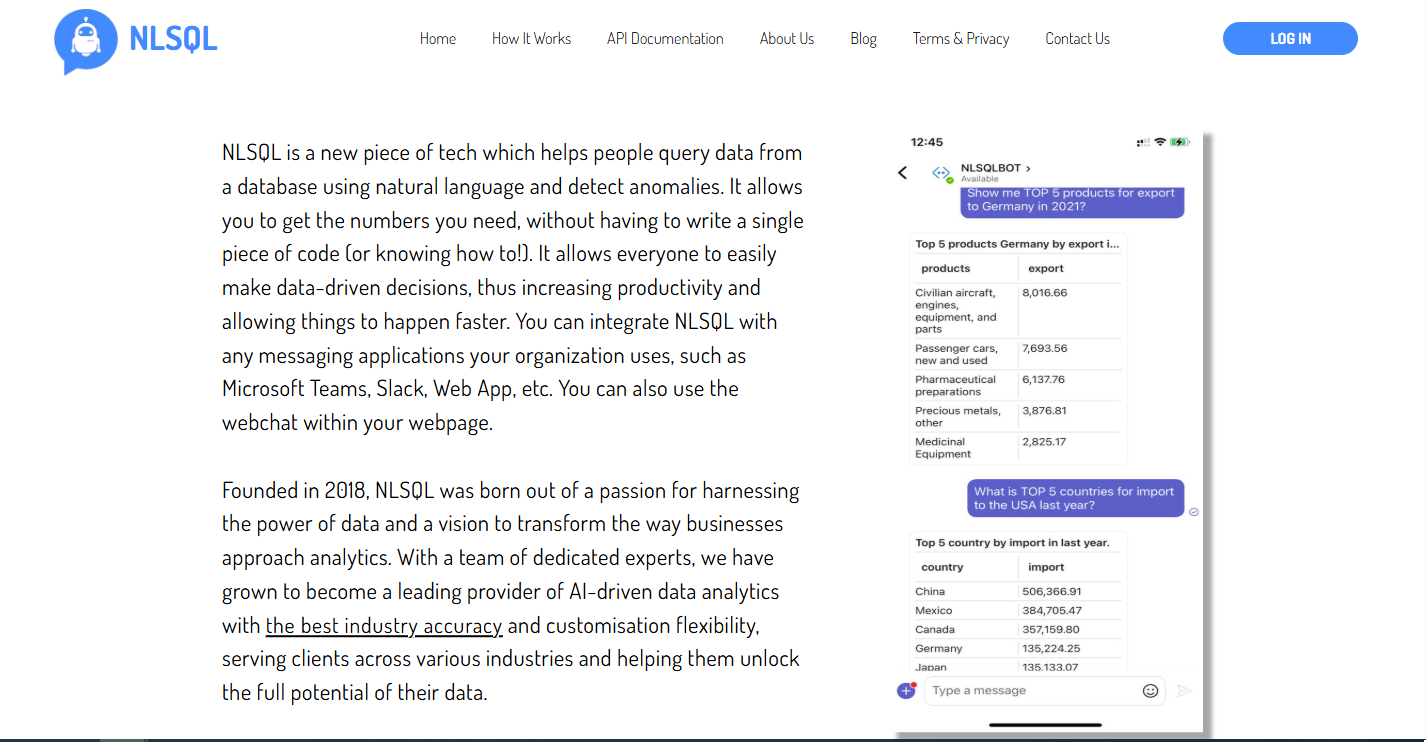Open the Contact Us page
The image size is (1427, 742).
point(1077,39)
